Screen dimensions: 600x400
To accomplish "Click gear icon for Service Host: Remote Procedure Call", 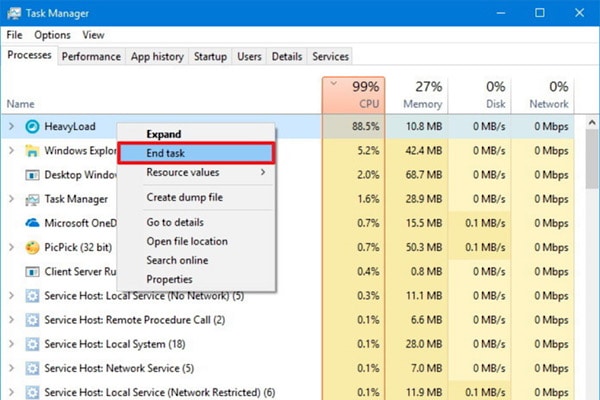I will [32, 320].
